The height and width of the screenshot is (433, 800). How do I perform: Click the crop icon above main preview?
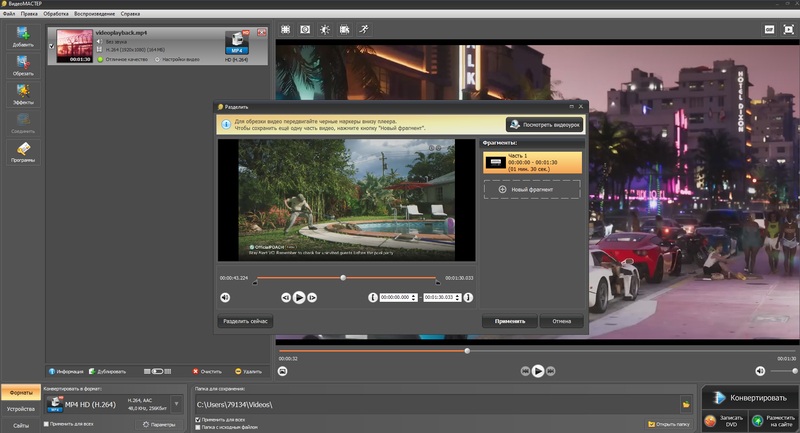286,30
